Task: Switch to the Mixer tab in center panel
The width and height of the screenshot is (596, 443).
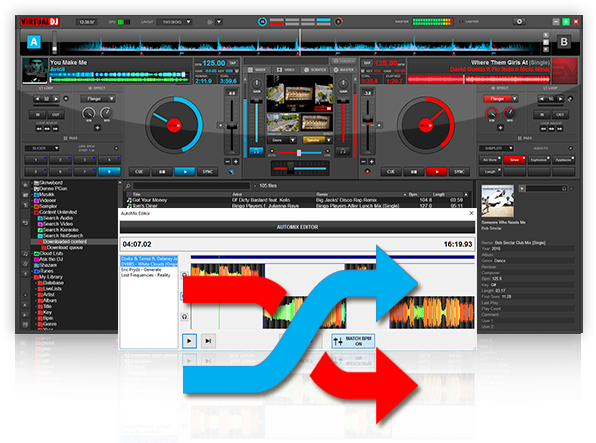Action: (x=257, y=70)
